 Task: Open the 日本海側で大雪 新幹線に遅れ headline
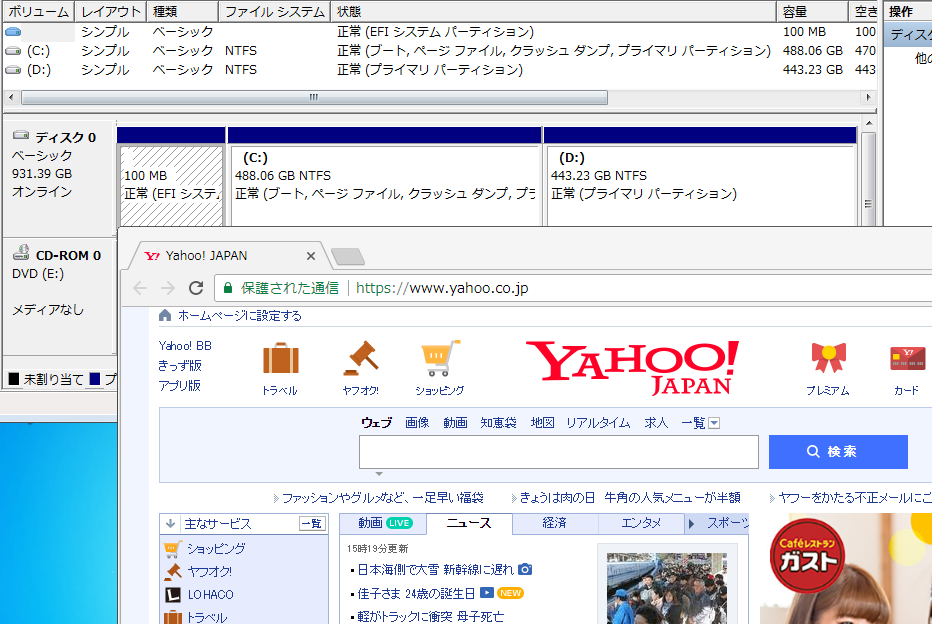(435, 569)
